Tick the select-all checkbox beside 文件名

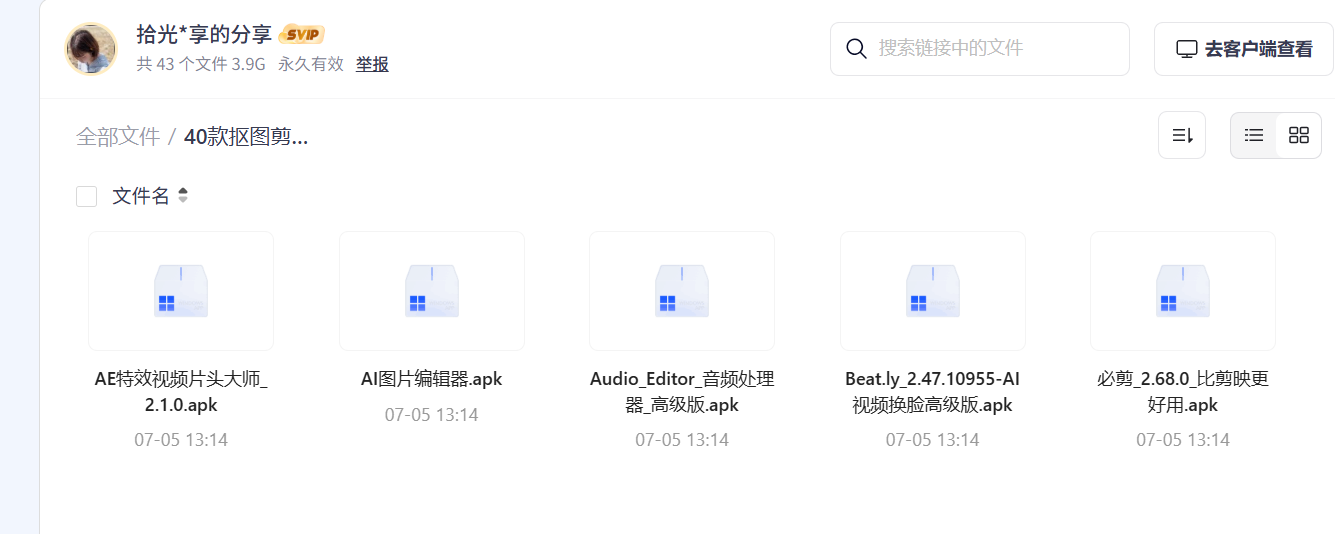pos(87,196)
